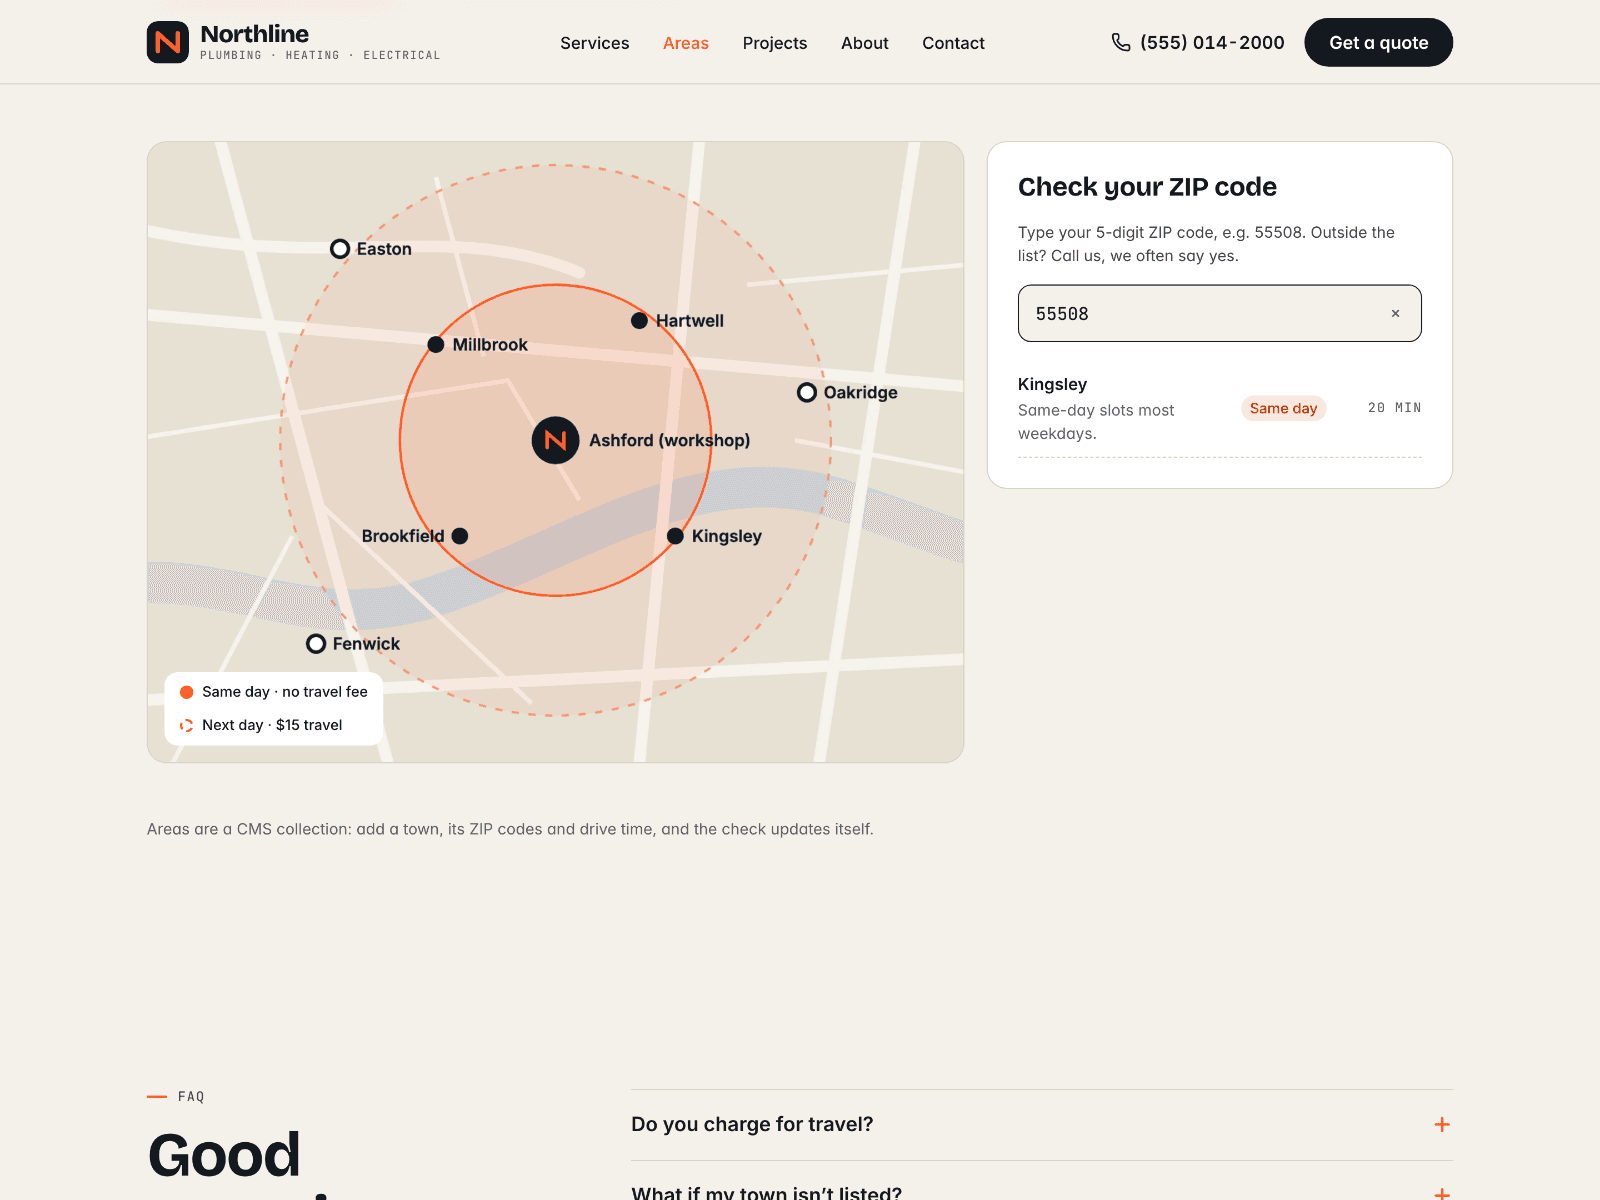Click the "Ashford (workshop)" map label
Viewport: 1600px width, 1200px height.
click(x=669, y=440)
